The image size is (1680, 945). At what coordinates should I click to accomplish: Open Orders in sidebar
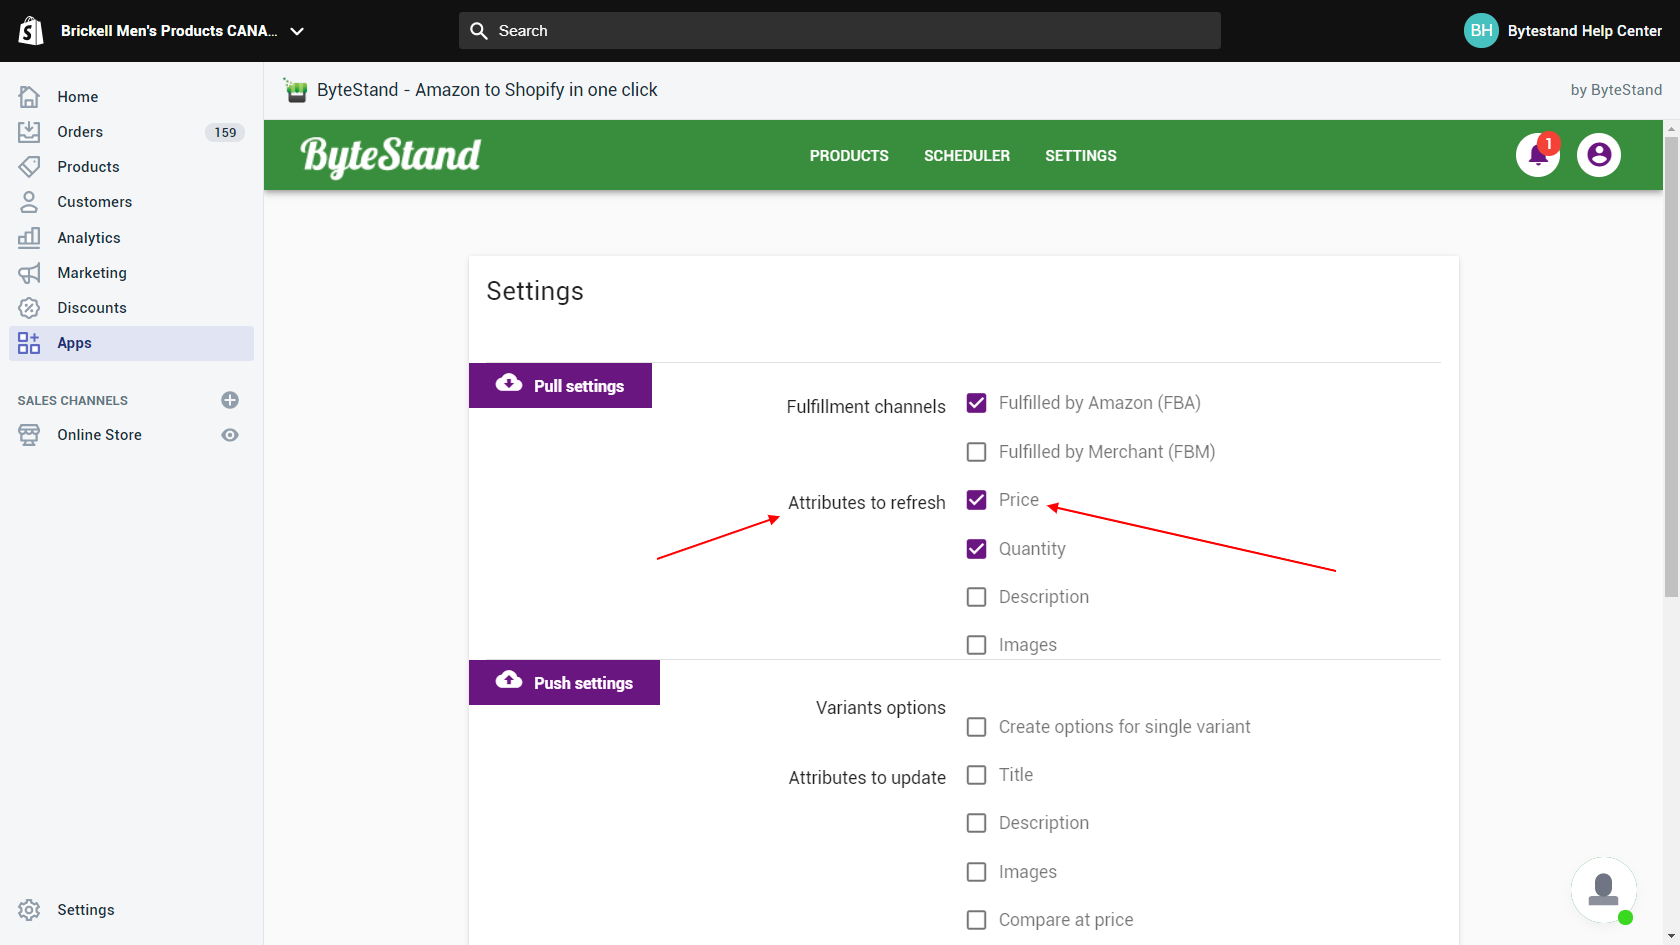80,132
